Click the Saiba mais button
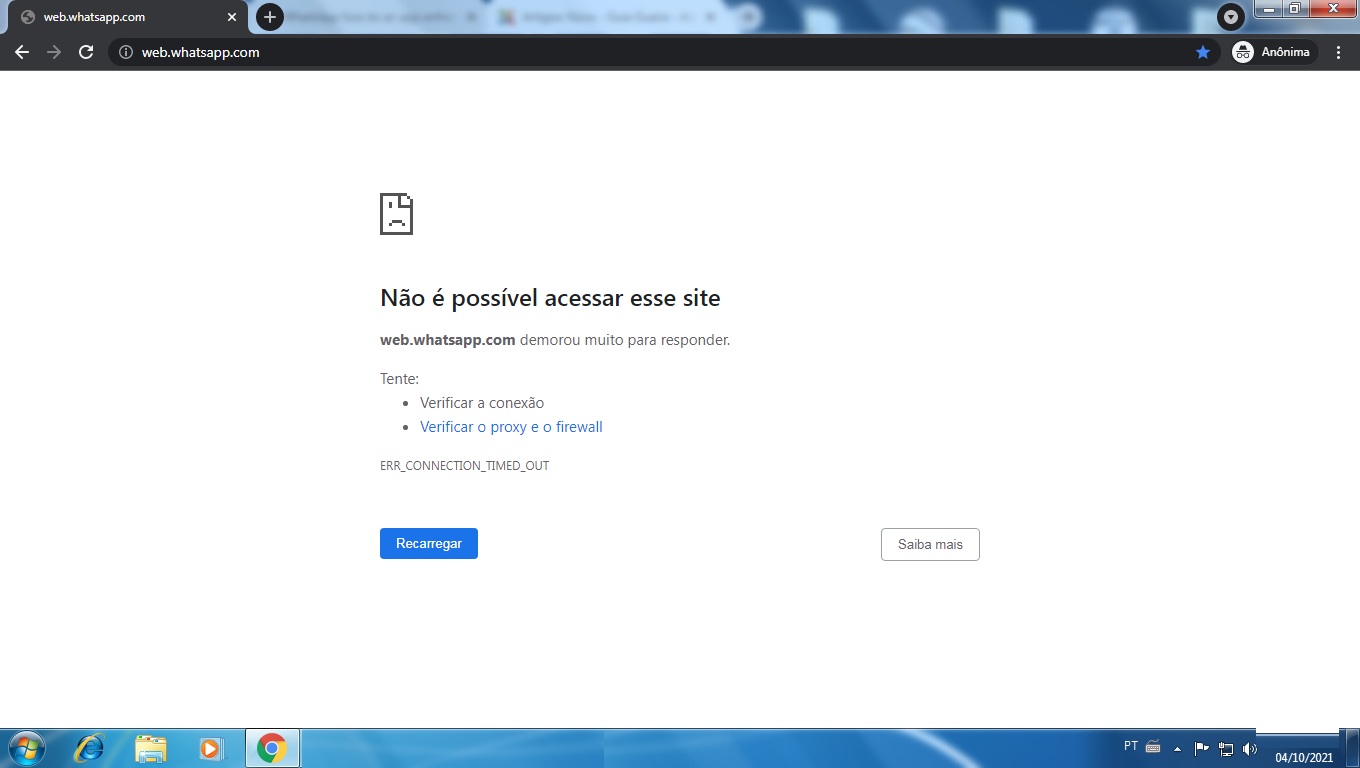1360x768 pixels. click(930, 544)
